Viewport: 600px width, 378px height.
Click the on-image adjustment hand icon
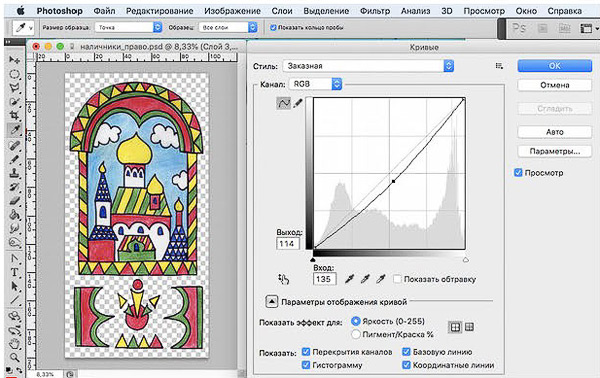284,279
